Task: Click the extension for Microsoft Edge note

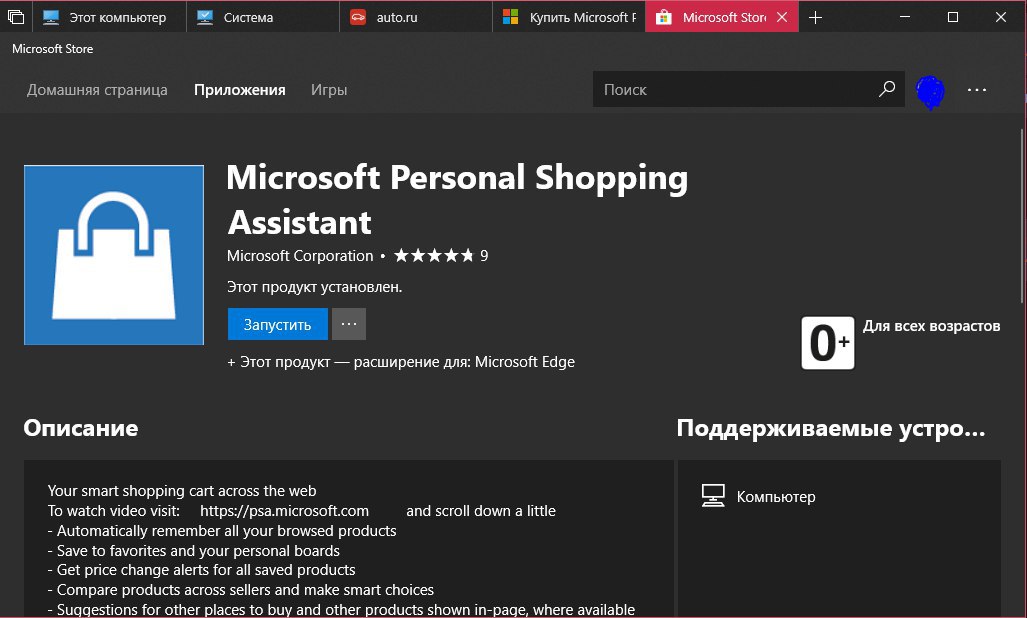Action: [x=401, y=362]
